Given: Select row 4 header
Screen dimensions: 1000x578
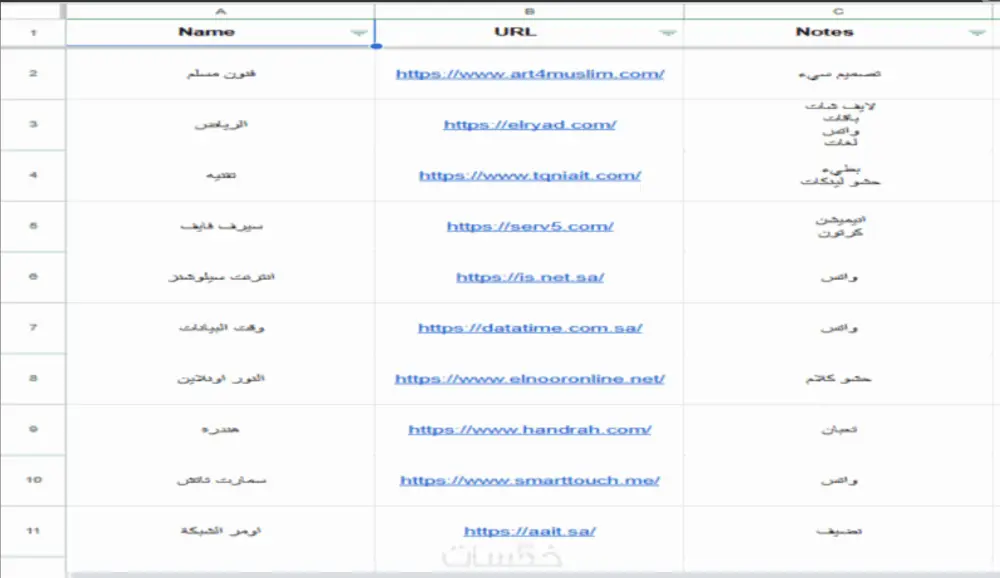Looking at the screenshot, I should click(x=33, y=175).
